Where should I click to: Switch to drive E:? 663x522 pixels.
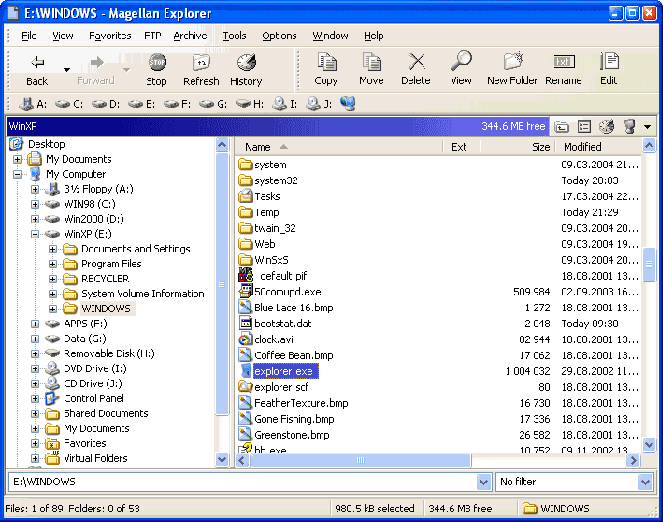tap(141, 104)
